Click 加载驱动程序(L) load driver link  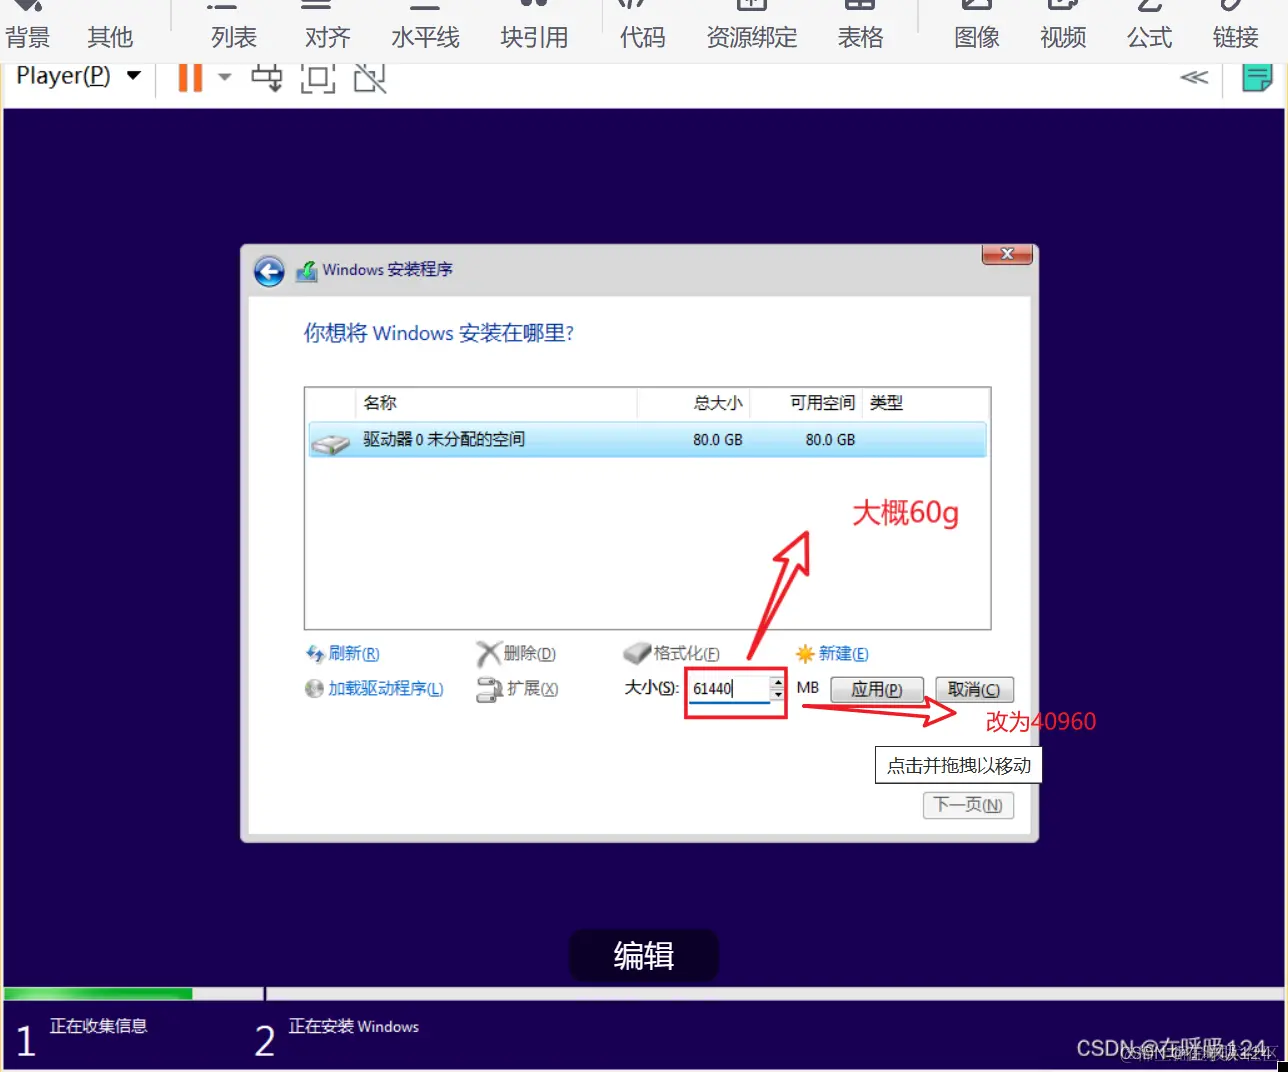click(x=374, y=689)
